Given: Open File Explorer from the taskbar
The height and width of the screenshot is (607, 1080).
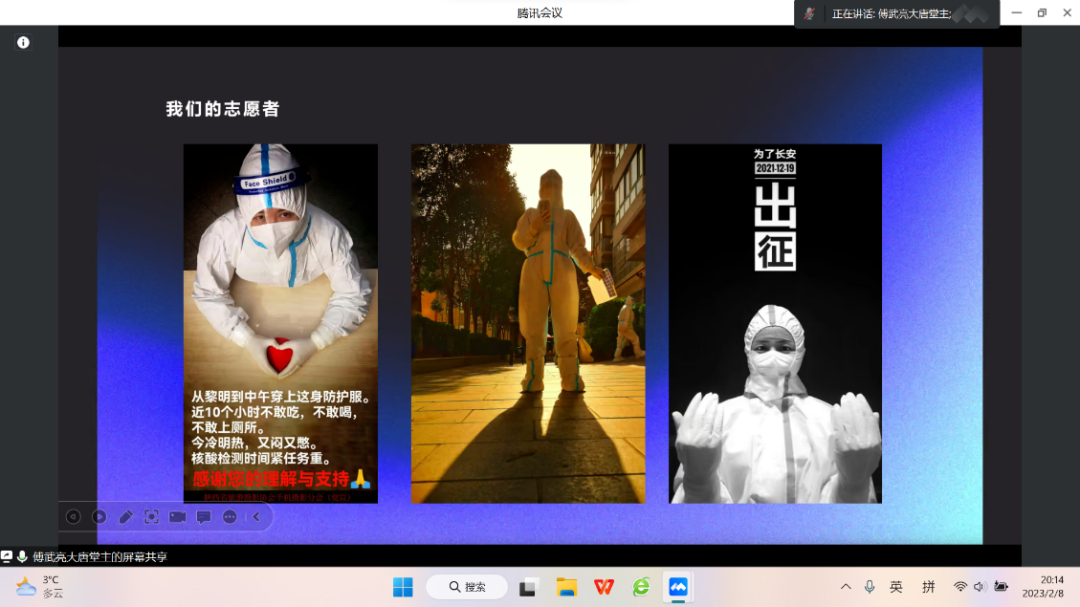Looking at the screenshot, I should pos(567,587).
